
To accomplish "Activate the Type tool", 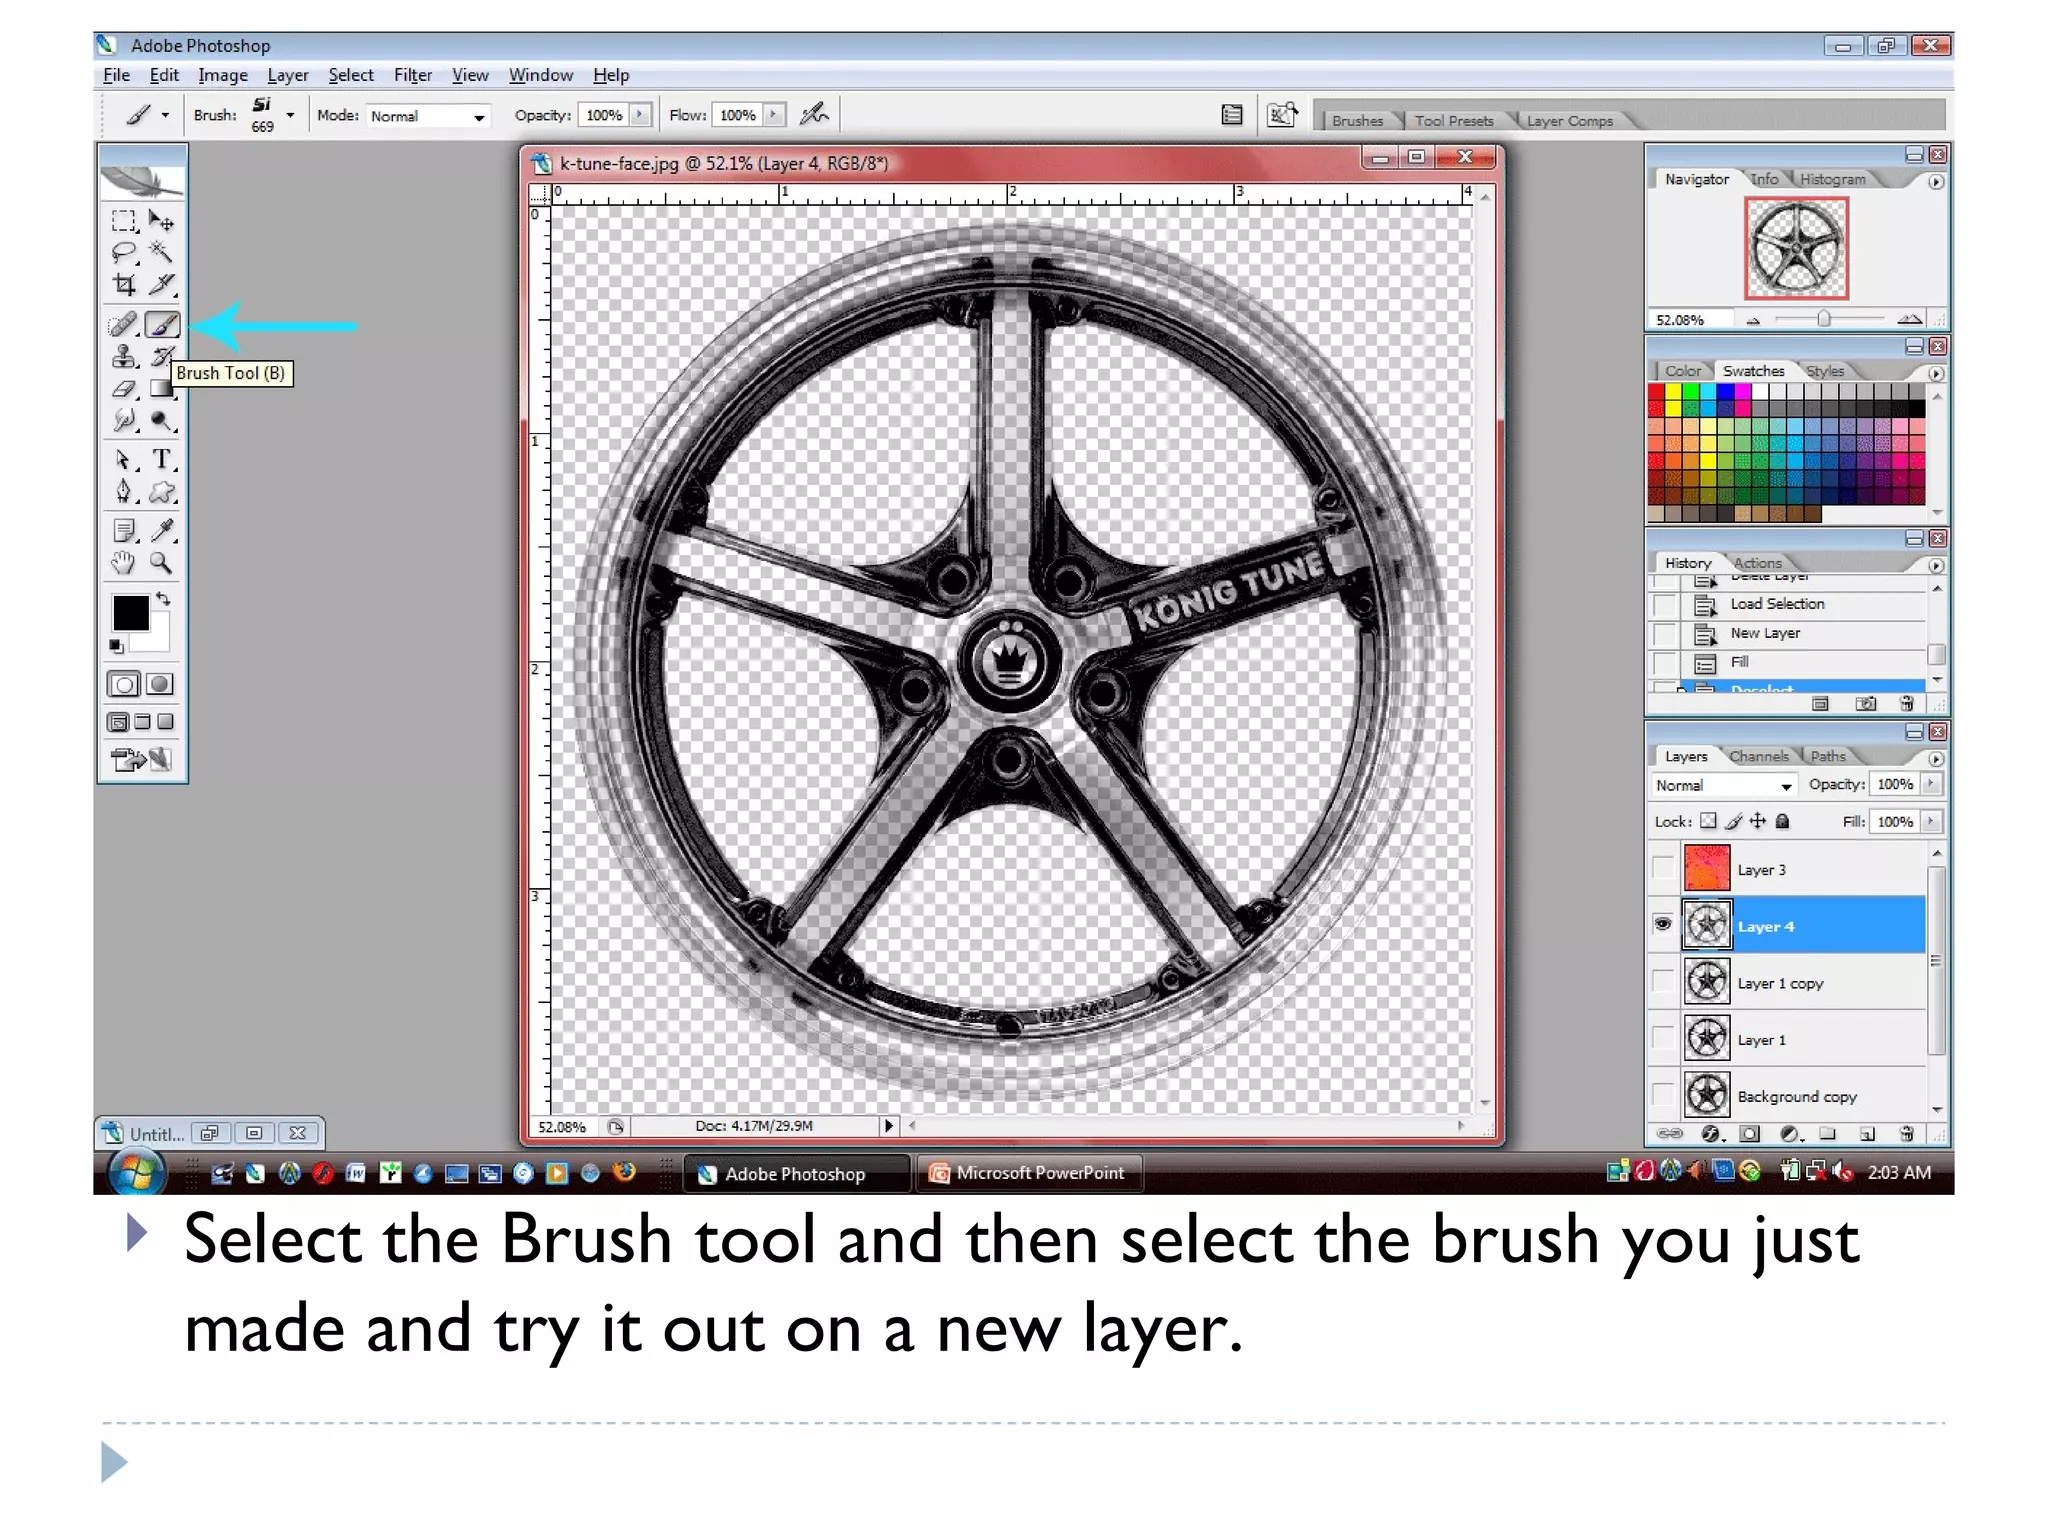I will (161, 460).
